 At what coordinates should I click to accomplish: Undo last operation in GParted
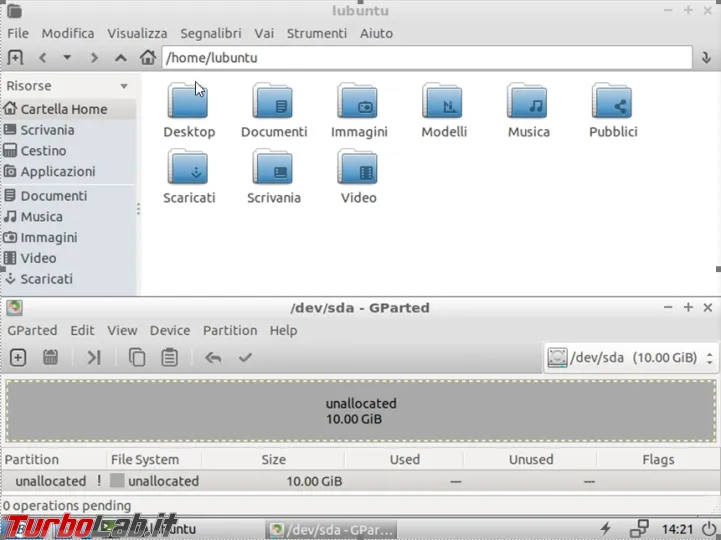click(x=213, y=357)
